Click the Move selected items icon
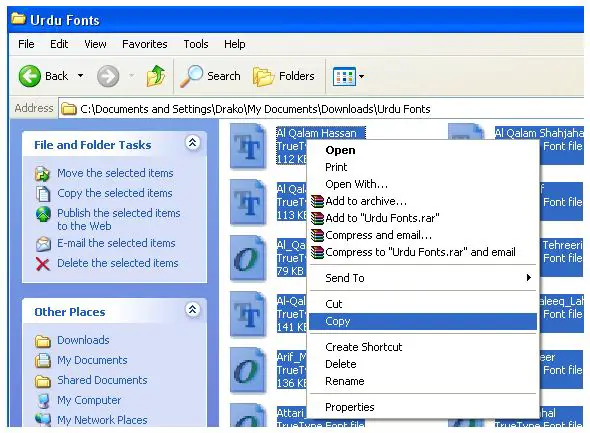The width and height of the screenshot is (590, 433). (43, 173)
